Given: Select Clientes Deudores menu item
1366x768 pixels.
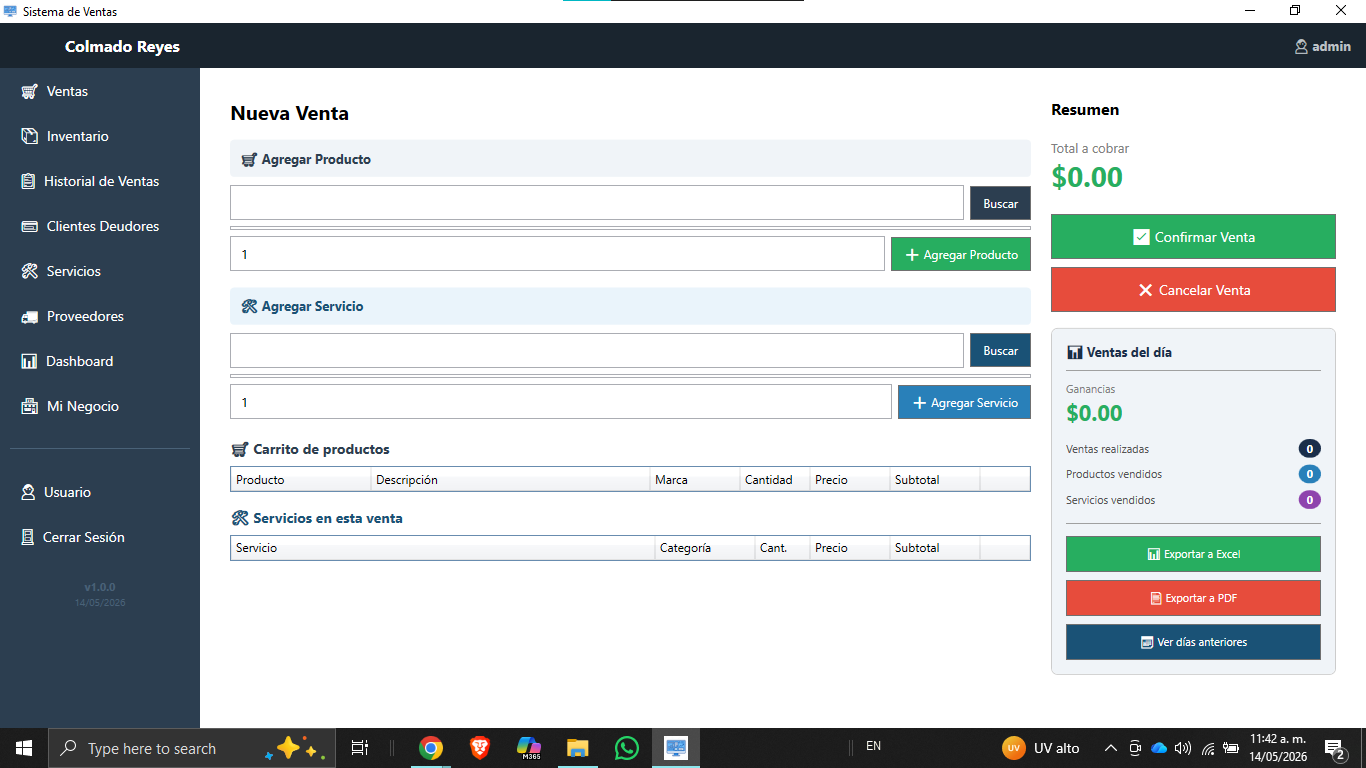Looking at the screenshot, I should [x=100, y=226].
